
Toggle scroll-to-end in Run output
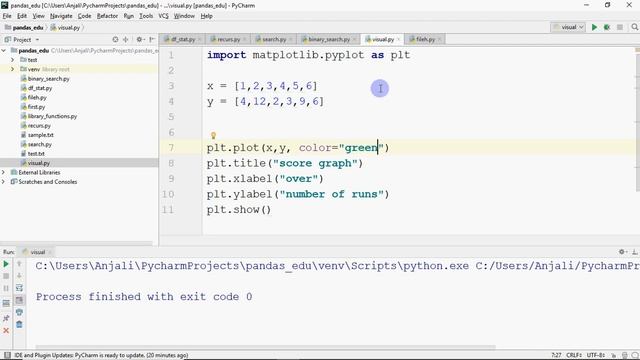coord(19,300)
